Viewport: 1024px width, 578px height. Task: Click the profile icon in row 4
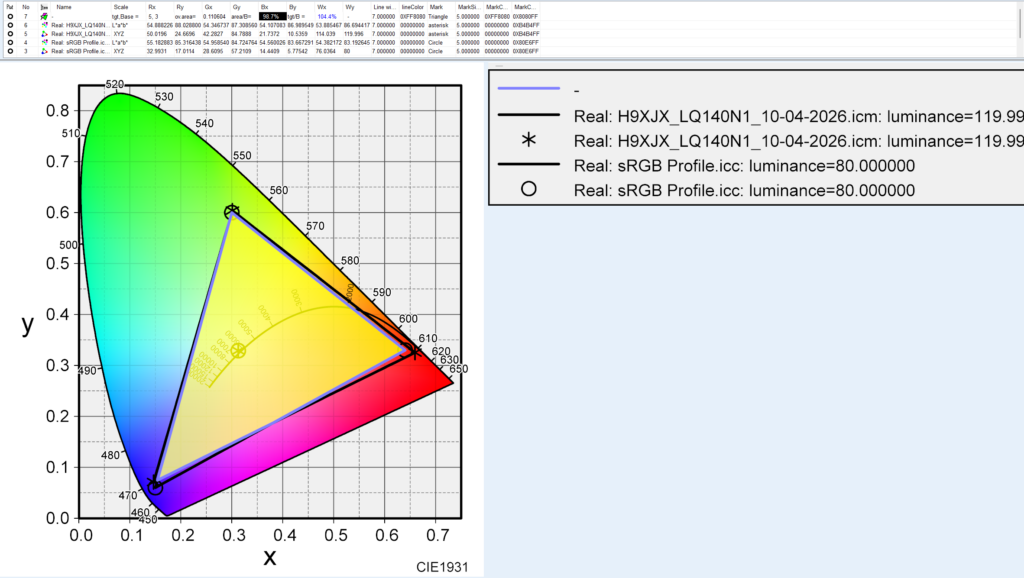43,43
